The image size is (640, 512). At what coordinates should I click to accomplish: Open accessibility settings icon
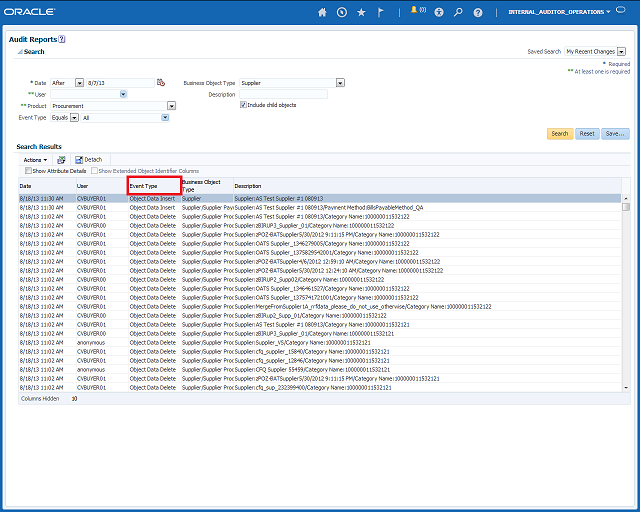(439, 12)
